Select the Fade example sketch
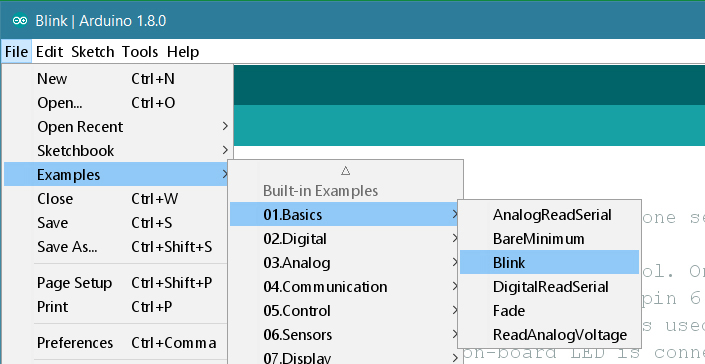The height and width of the screenshot is (364, 705). pyautogui.click(x=549, y=311)
